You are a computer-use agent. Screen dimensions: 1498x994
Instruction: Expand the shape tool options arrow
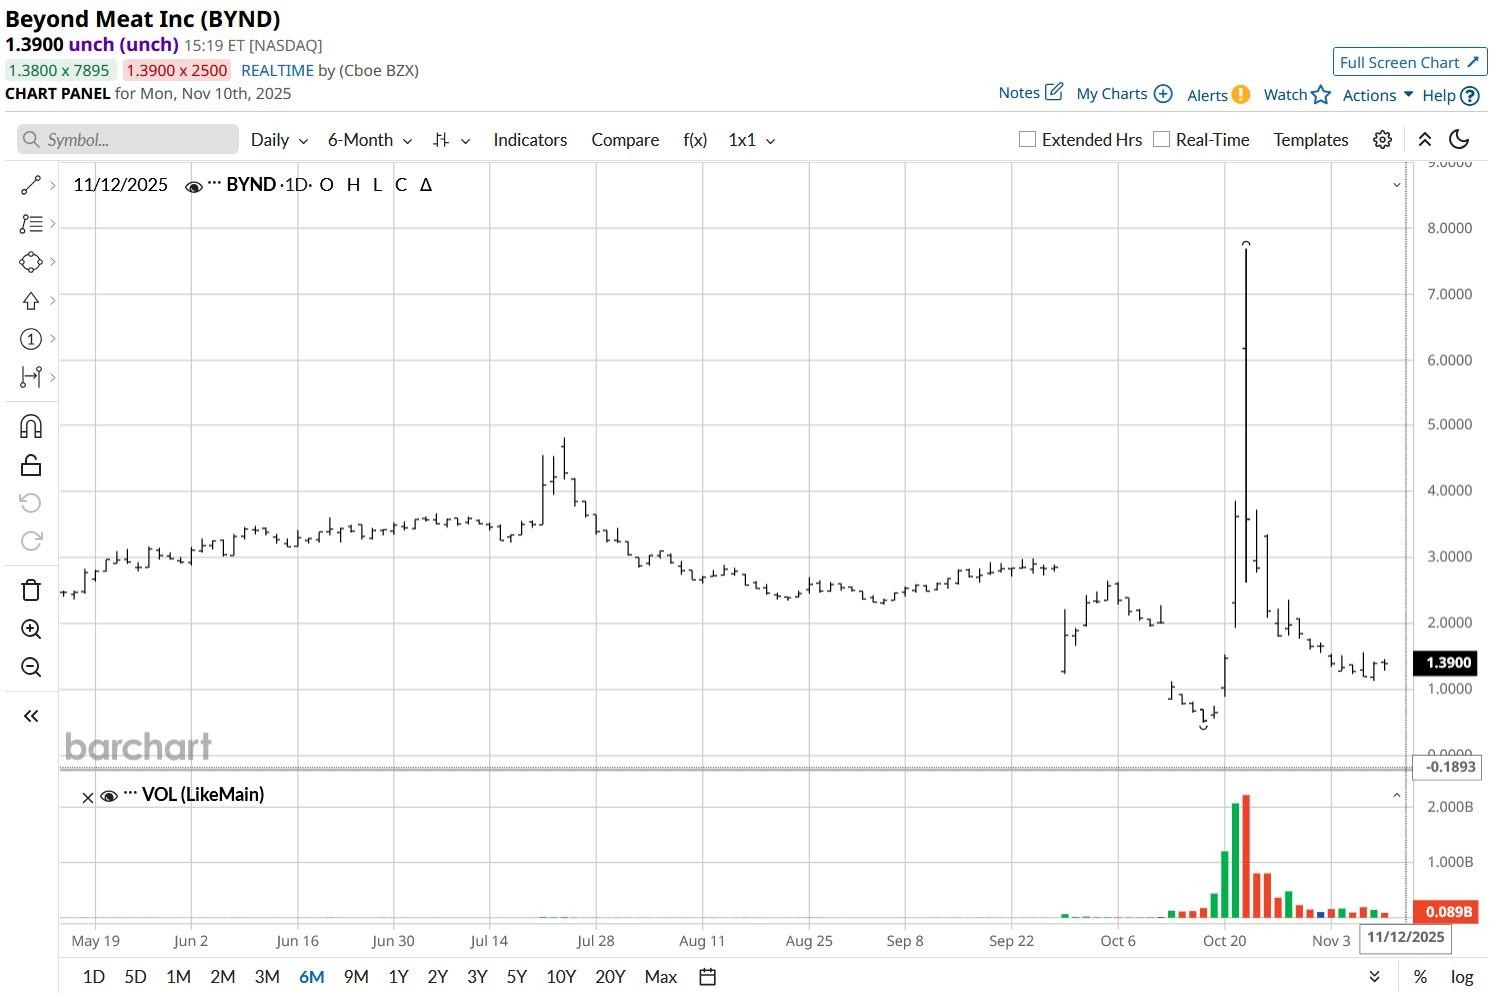52,262
